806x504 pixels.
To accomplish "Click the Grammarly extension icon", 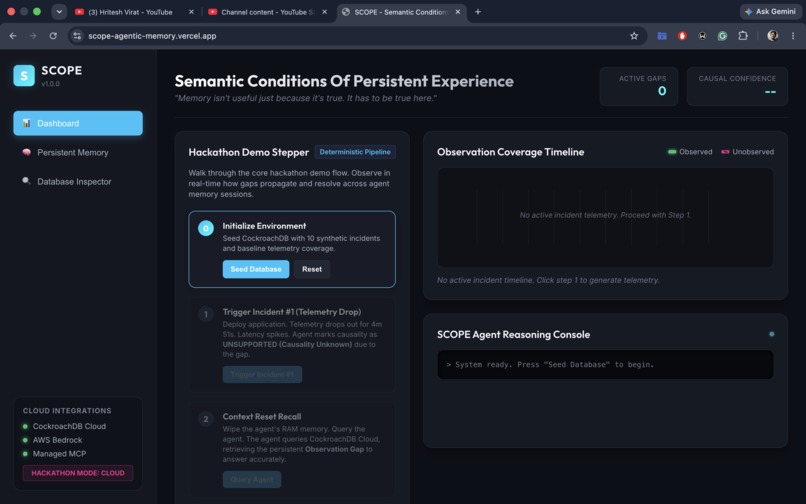I will tap(722, 36).
